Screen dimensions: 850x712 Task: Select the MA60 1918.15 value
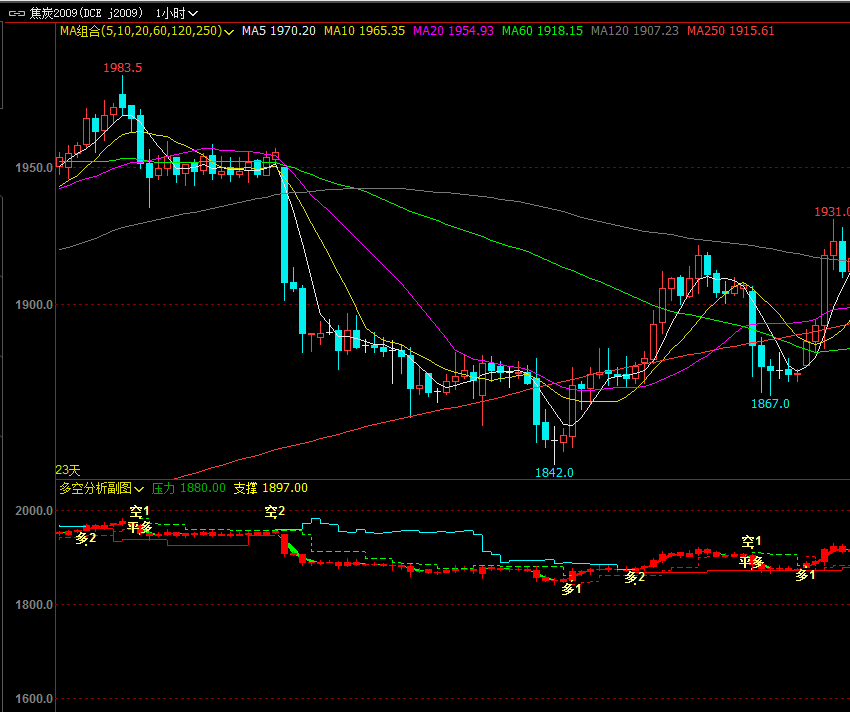pyautogui.click(x=542, y=31)
